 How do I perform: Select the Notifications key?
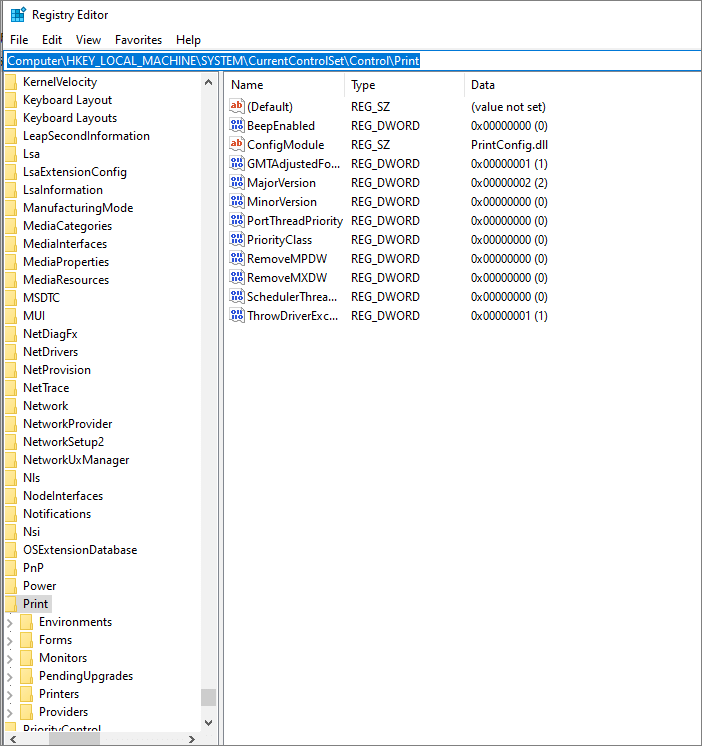coord(57,514)
